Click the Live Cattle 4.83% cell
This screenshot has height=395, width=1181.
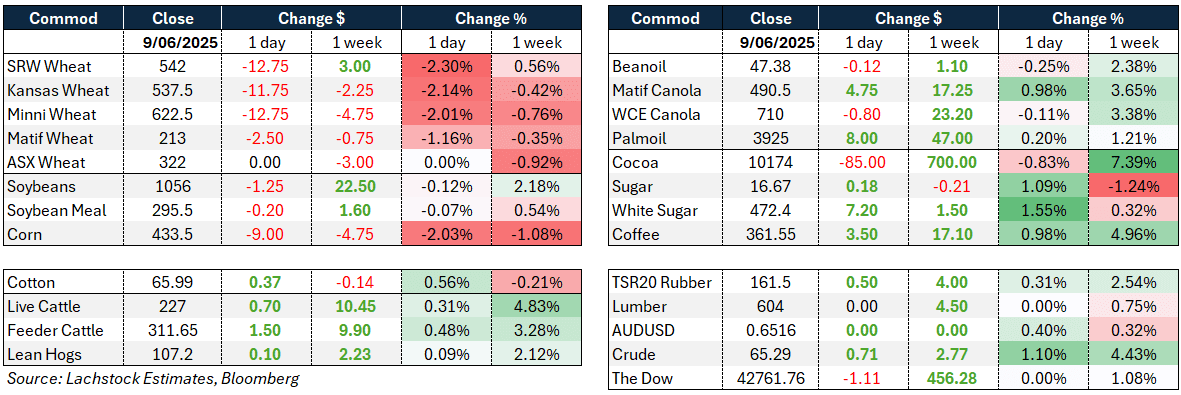click(x=537, y=308)
